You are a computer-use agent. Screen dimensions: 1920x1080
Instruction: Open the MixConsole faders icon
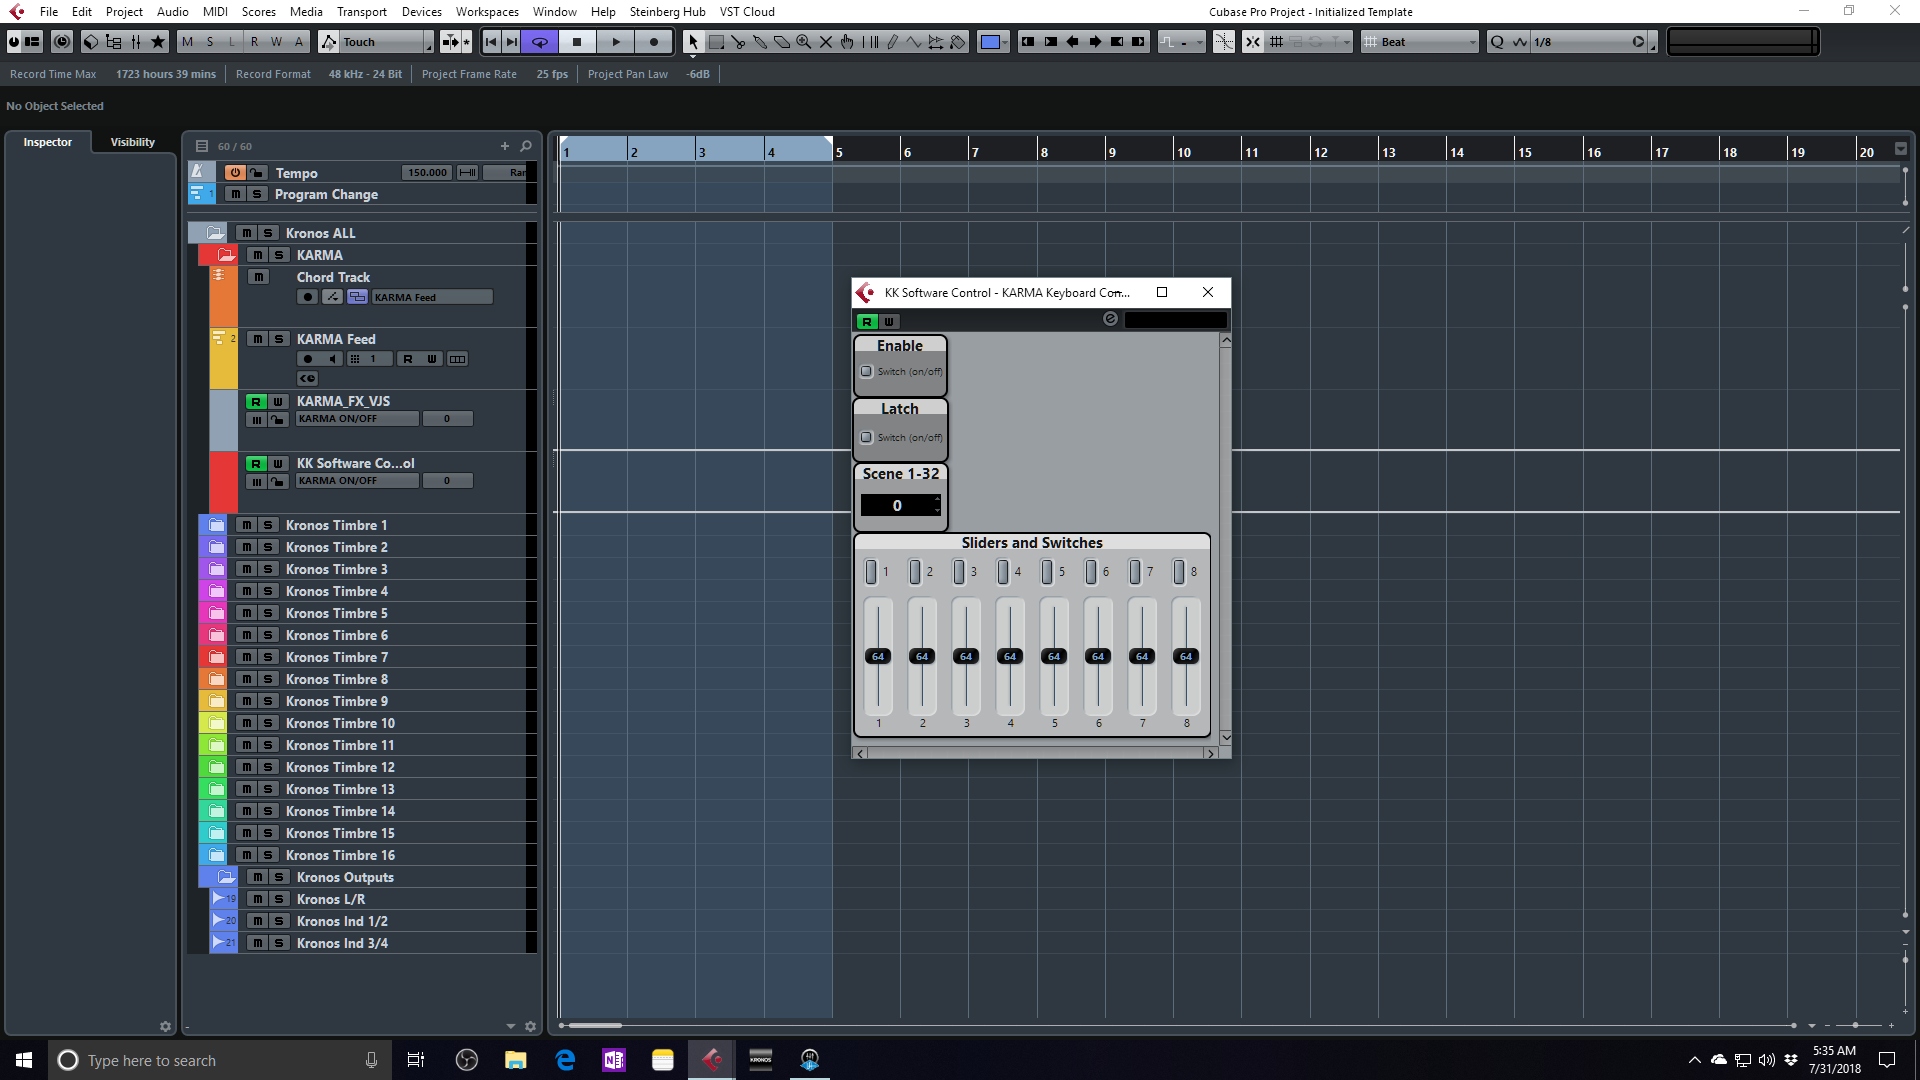pos(135,42)
